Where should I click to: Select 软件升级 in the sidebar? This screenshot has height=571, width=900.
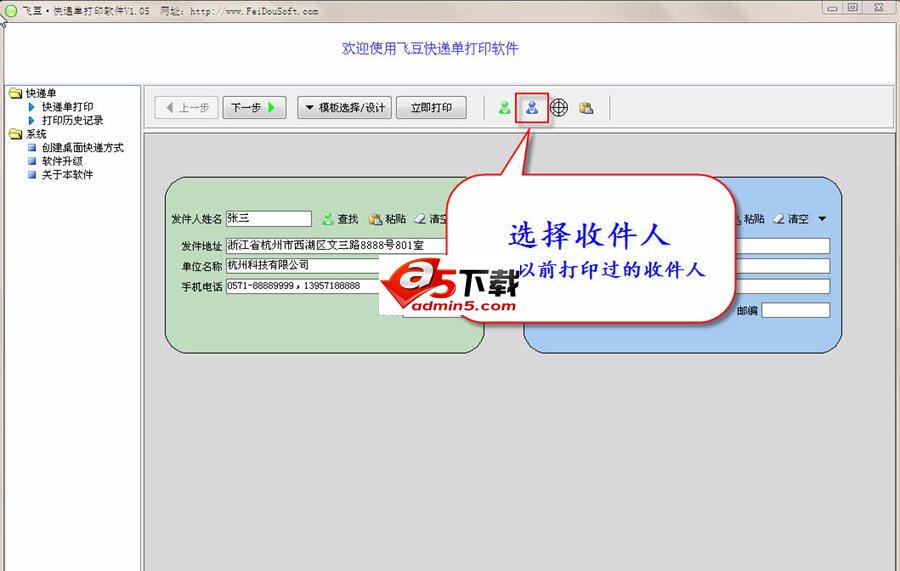[62, 161]
